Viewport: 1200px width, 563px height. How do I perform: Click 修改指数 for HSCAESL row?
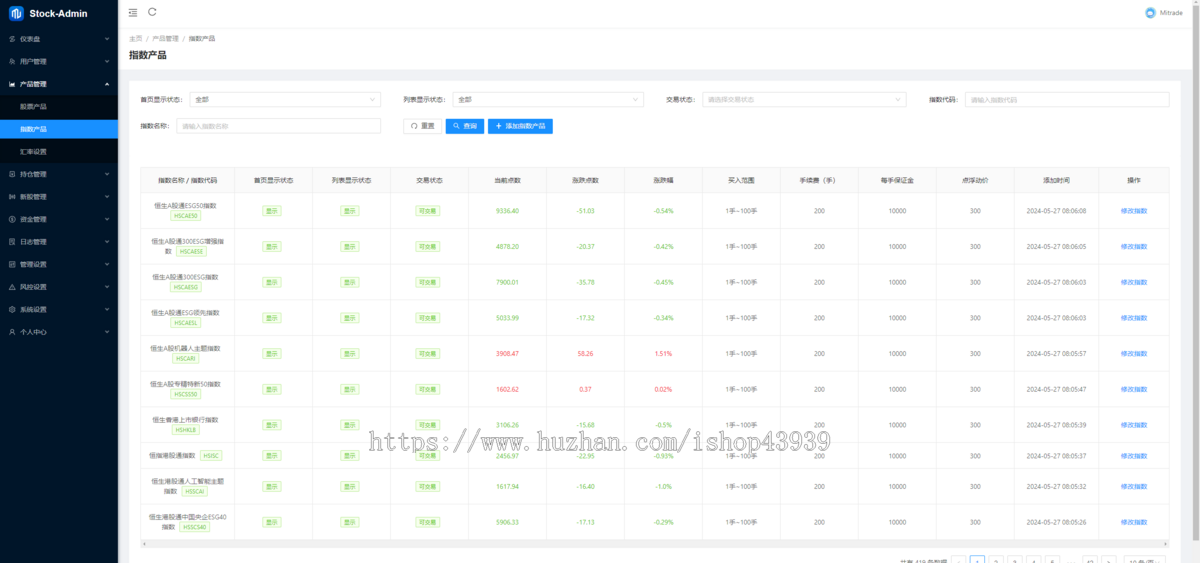pyautogui.click(x=1134, y=318)
